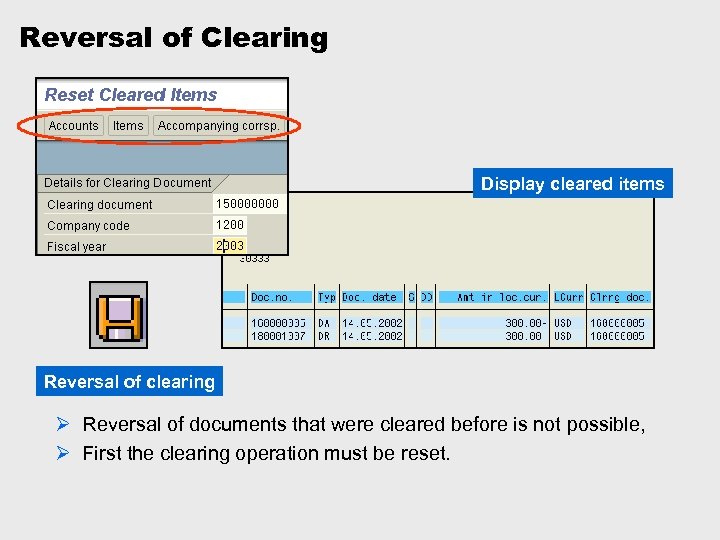Select the Details for Clearing Document tab

coord(128,183)
